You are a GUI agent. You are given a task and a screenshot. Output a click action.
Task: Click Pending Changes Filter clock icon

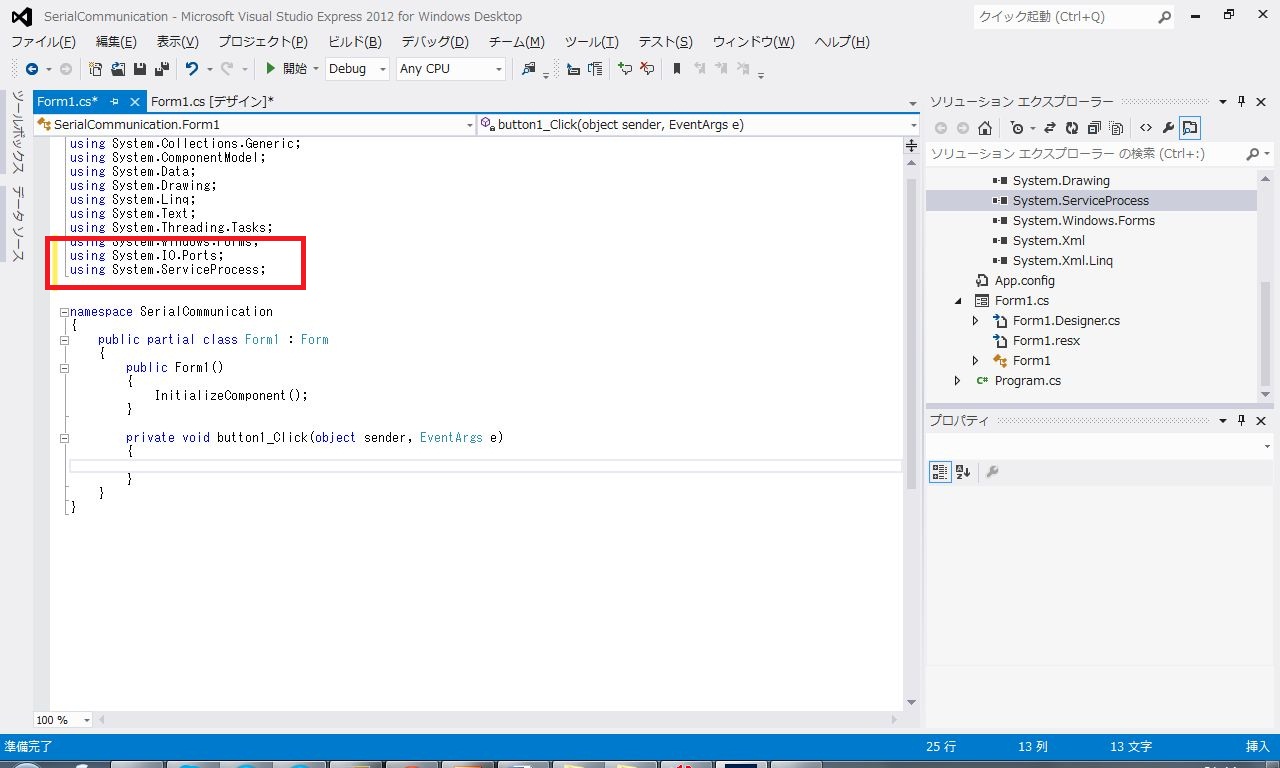[x=1017, y=128]
